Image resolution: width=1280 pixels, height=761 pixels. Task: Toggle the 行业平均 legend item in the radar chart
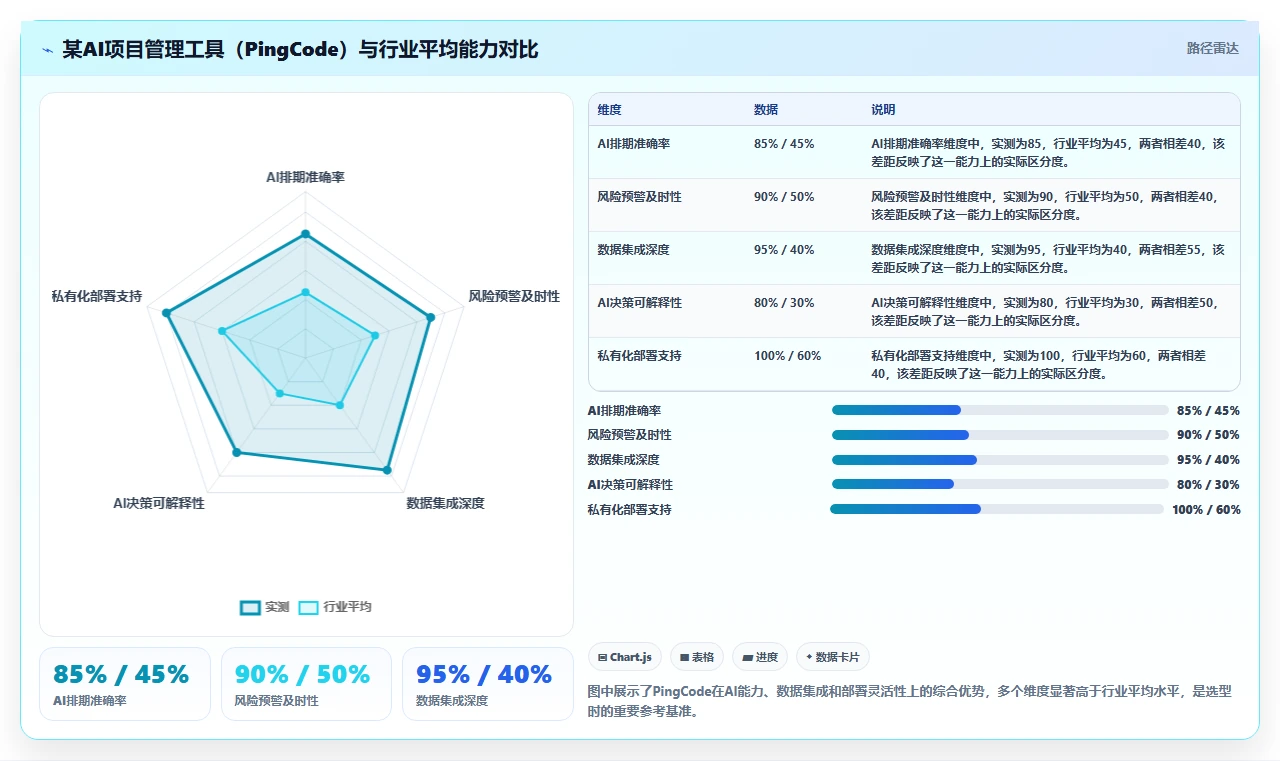coord(336,607)
